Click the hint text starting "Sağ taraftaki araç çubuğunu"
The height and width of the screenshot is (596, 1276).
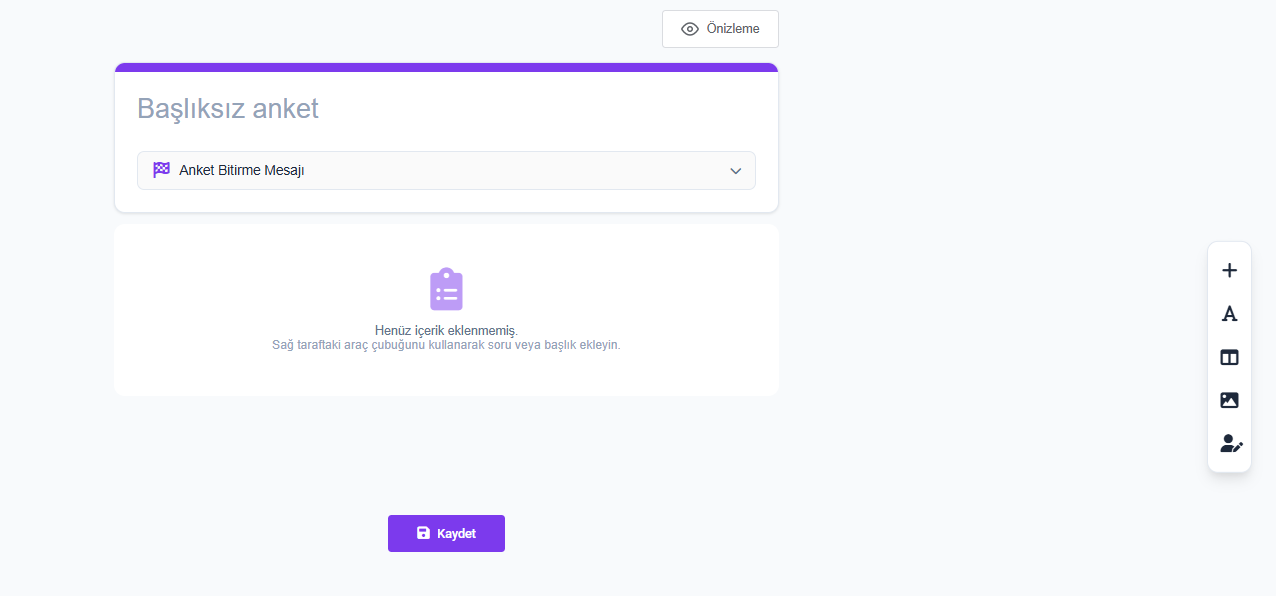(x=446, y=345)
